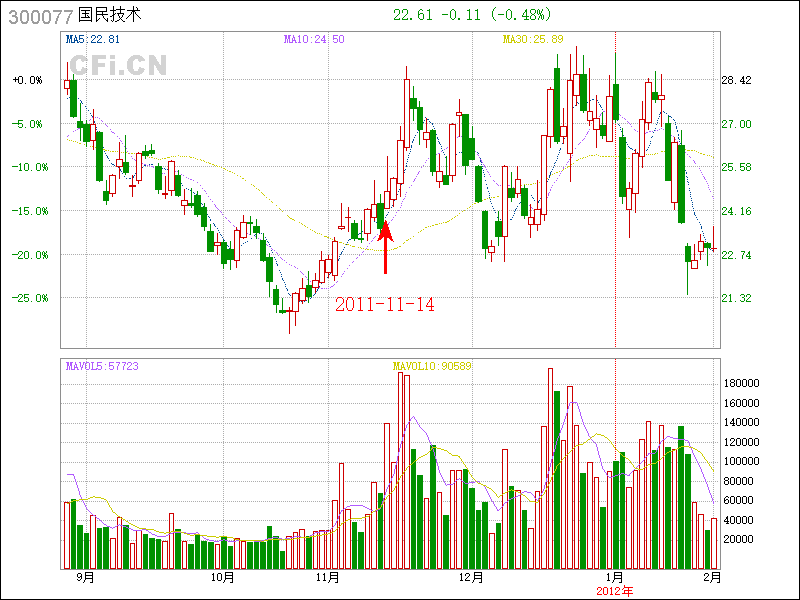Click the 2月 month label
800x600 pixels.
coord(713,578)
